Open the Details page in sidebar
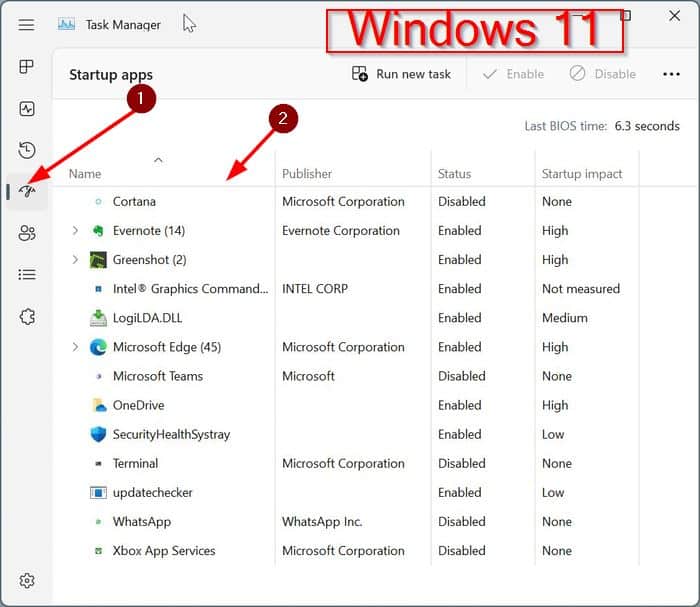 [x=27, y=274]
